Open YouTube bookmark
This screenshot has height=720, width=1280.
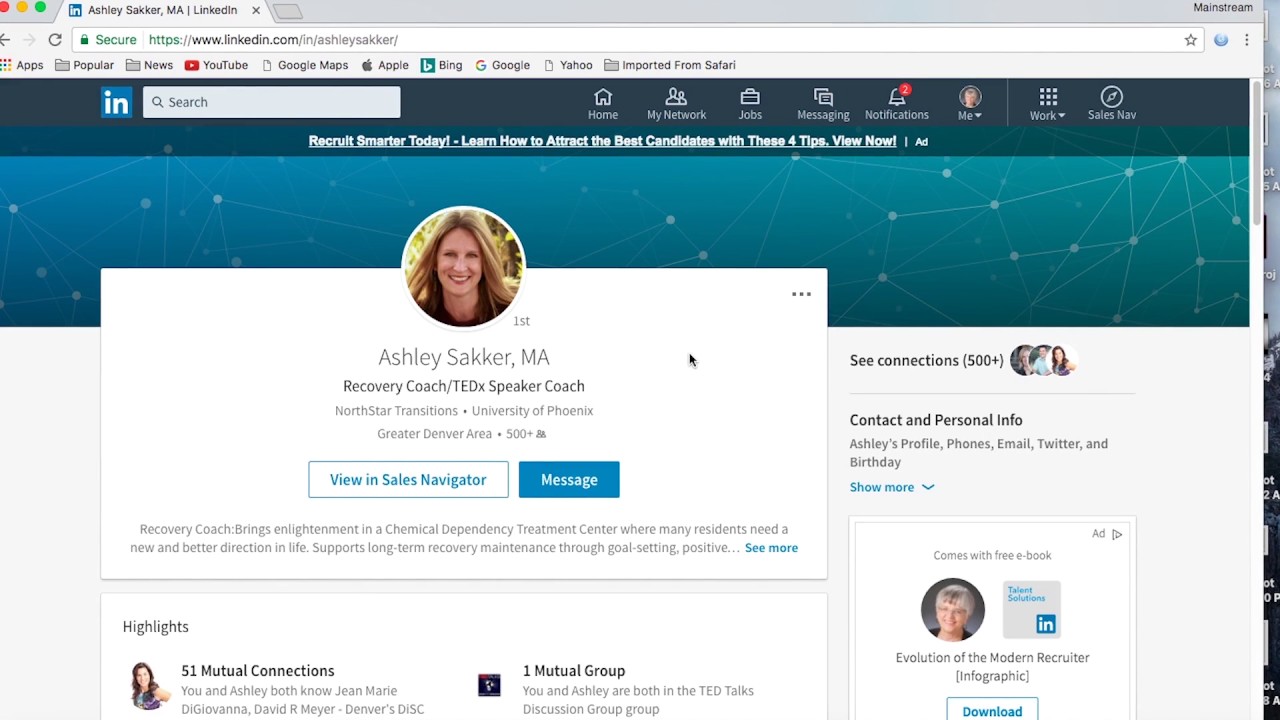216,65
